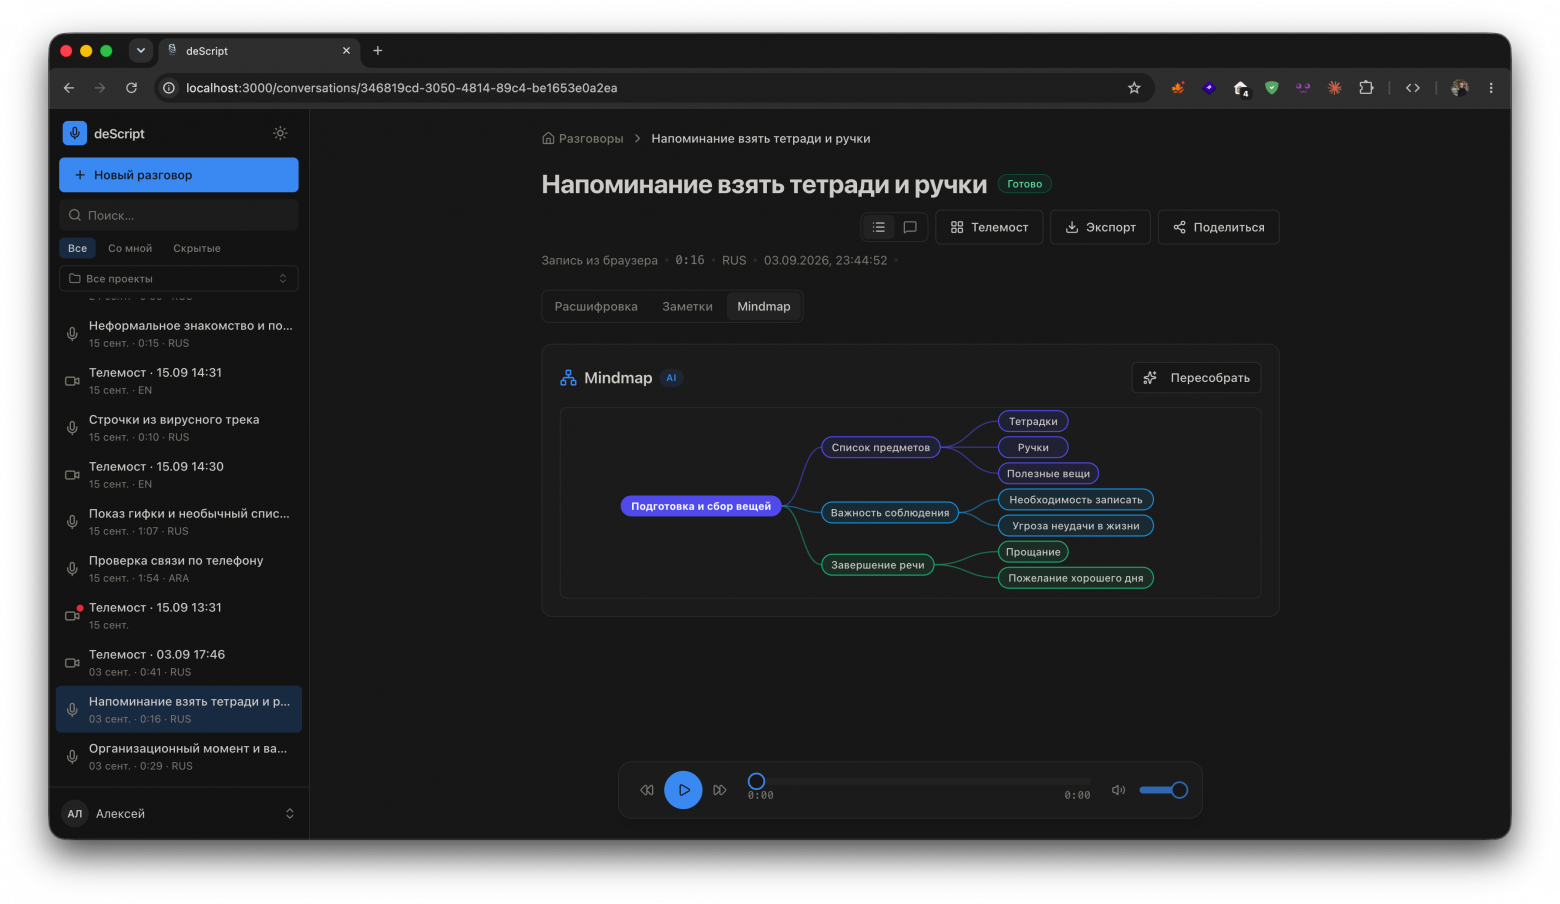1560x904 pixels.
Task: Show Скрытые conversations filter
Action: (x=197, y=248)
